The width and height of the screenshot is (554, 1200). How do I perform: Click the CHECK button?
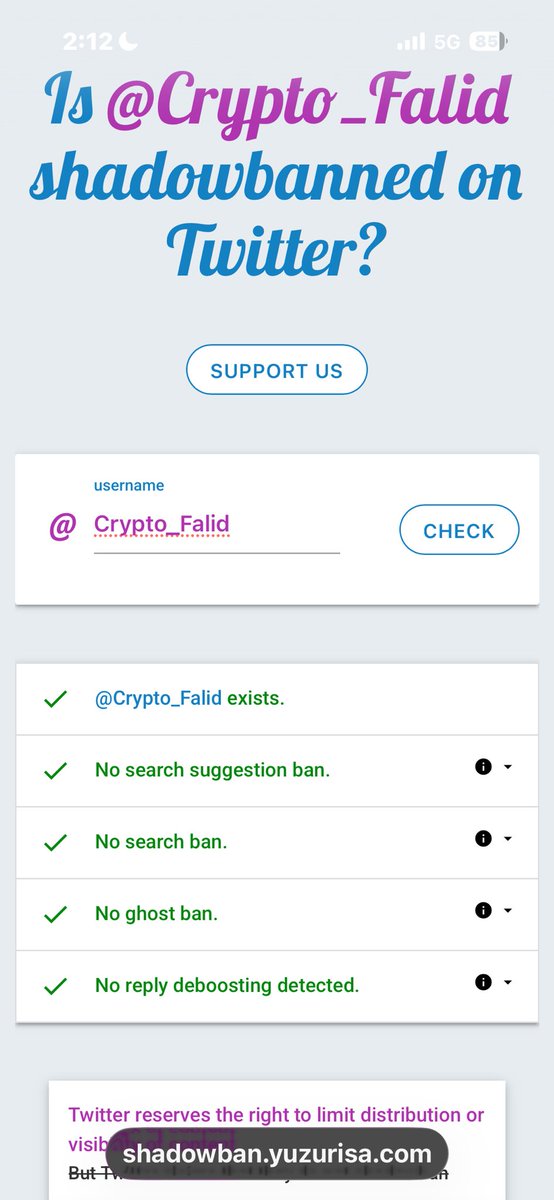[459, 530]
